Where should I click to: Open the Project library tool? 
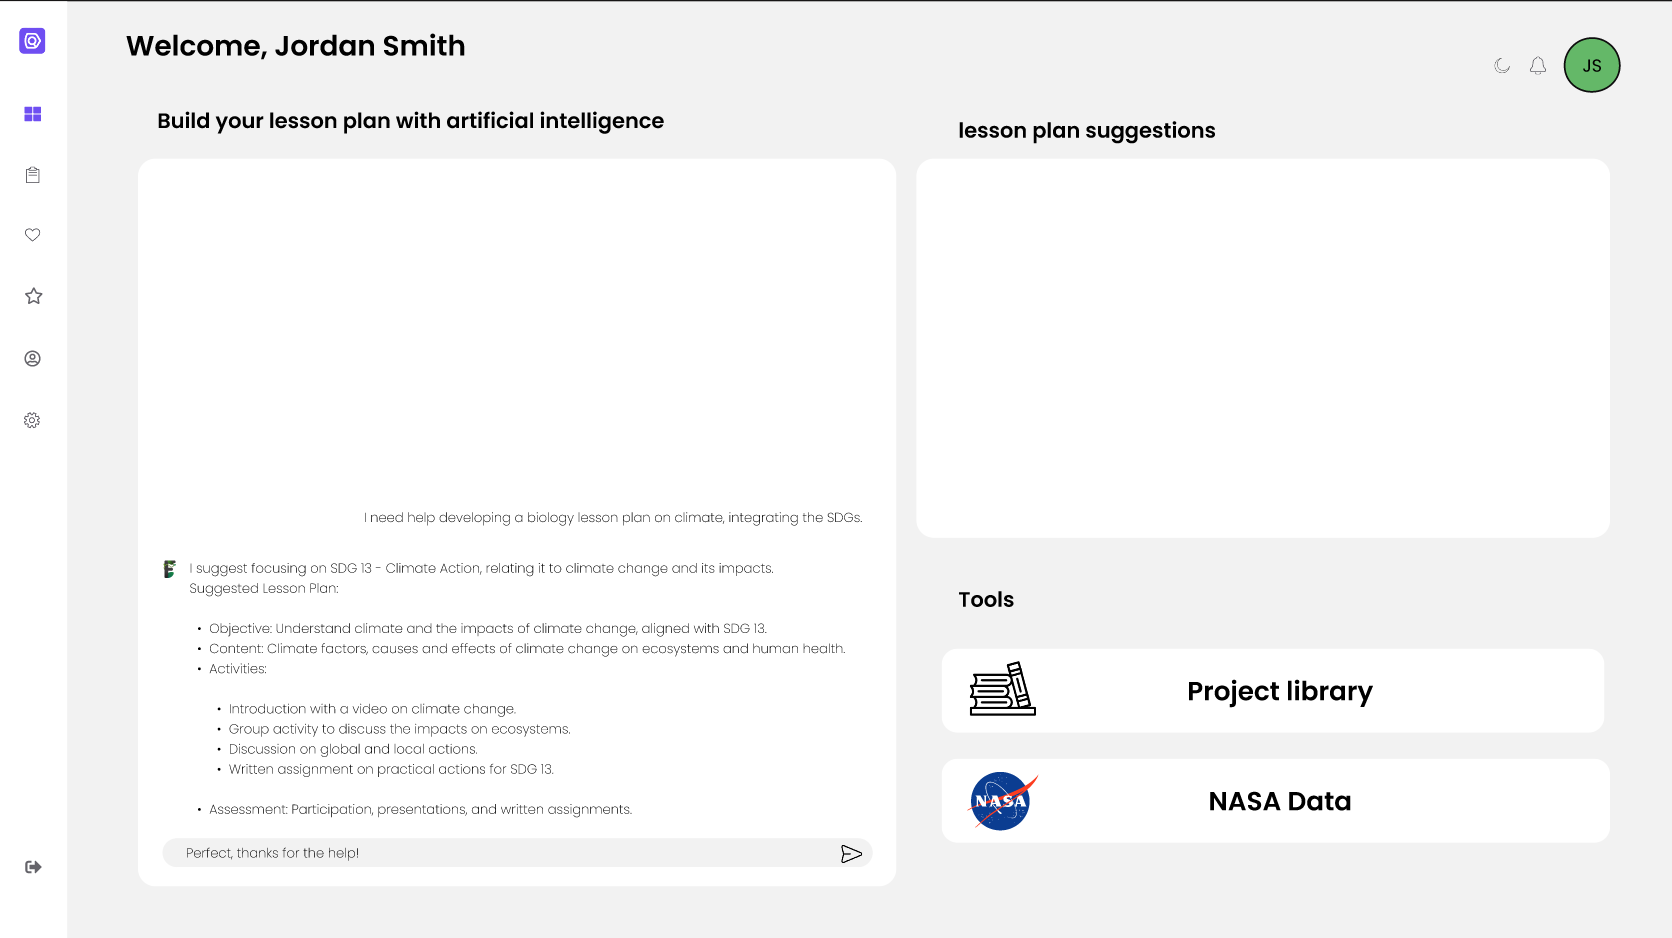pyautogui.click(x=1273, y=691)
